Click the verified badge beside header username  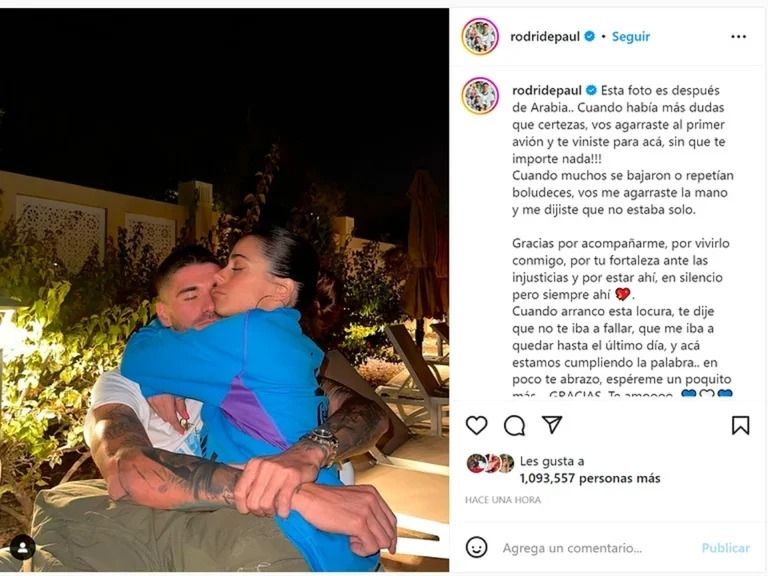pyautogui.click(x=590, y=36)
